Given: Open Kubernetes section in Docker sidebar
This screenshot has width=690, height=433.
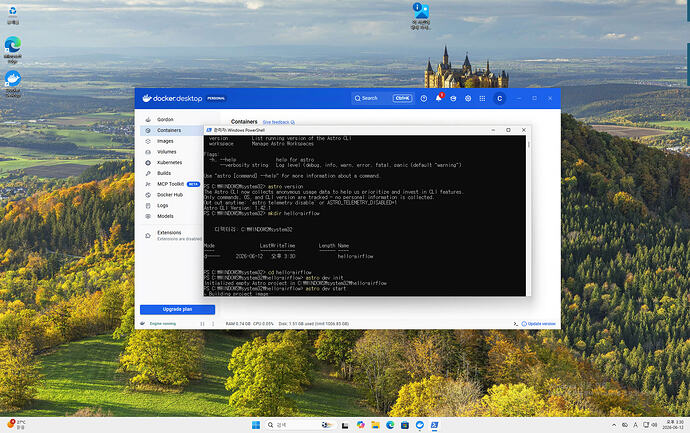Looking at the screenshot, I should pos(169,162).
